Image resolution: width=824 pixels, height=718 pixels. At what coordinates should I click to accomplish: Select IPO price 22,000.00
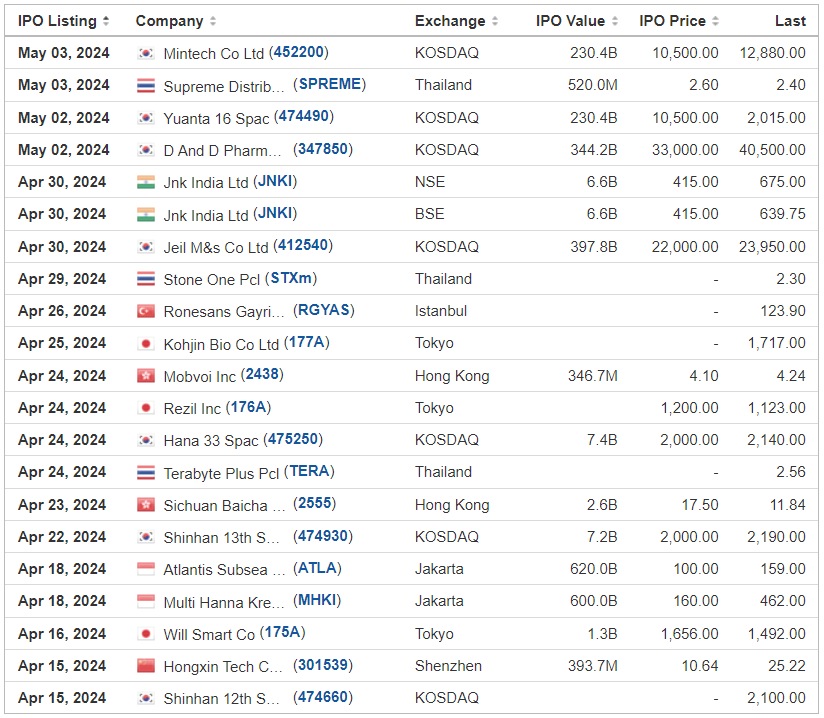[x=685, y=247]
